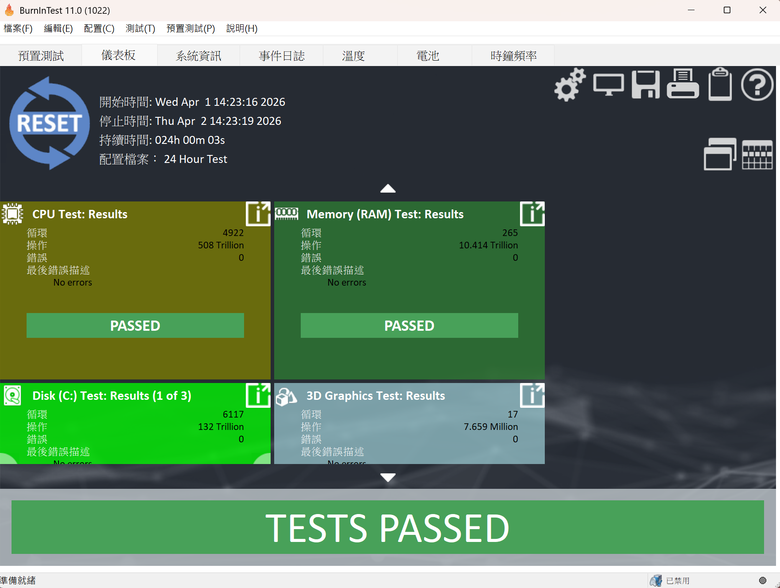780x588 pixels.
Task: Open Disk (C:) Test details info icon
Action: tap(258, 395)
